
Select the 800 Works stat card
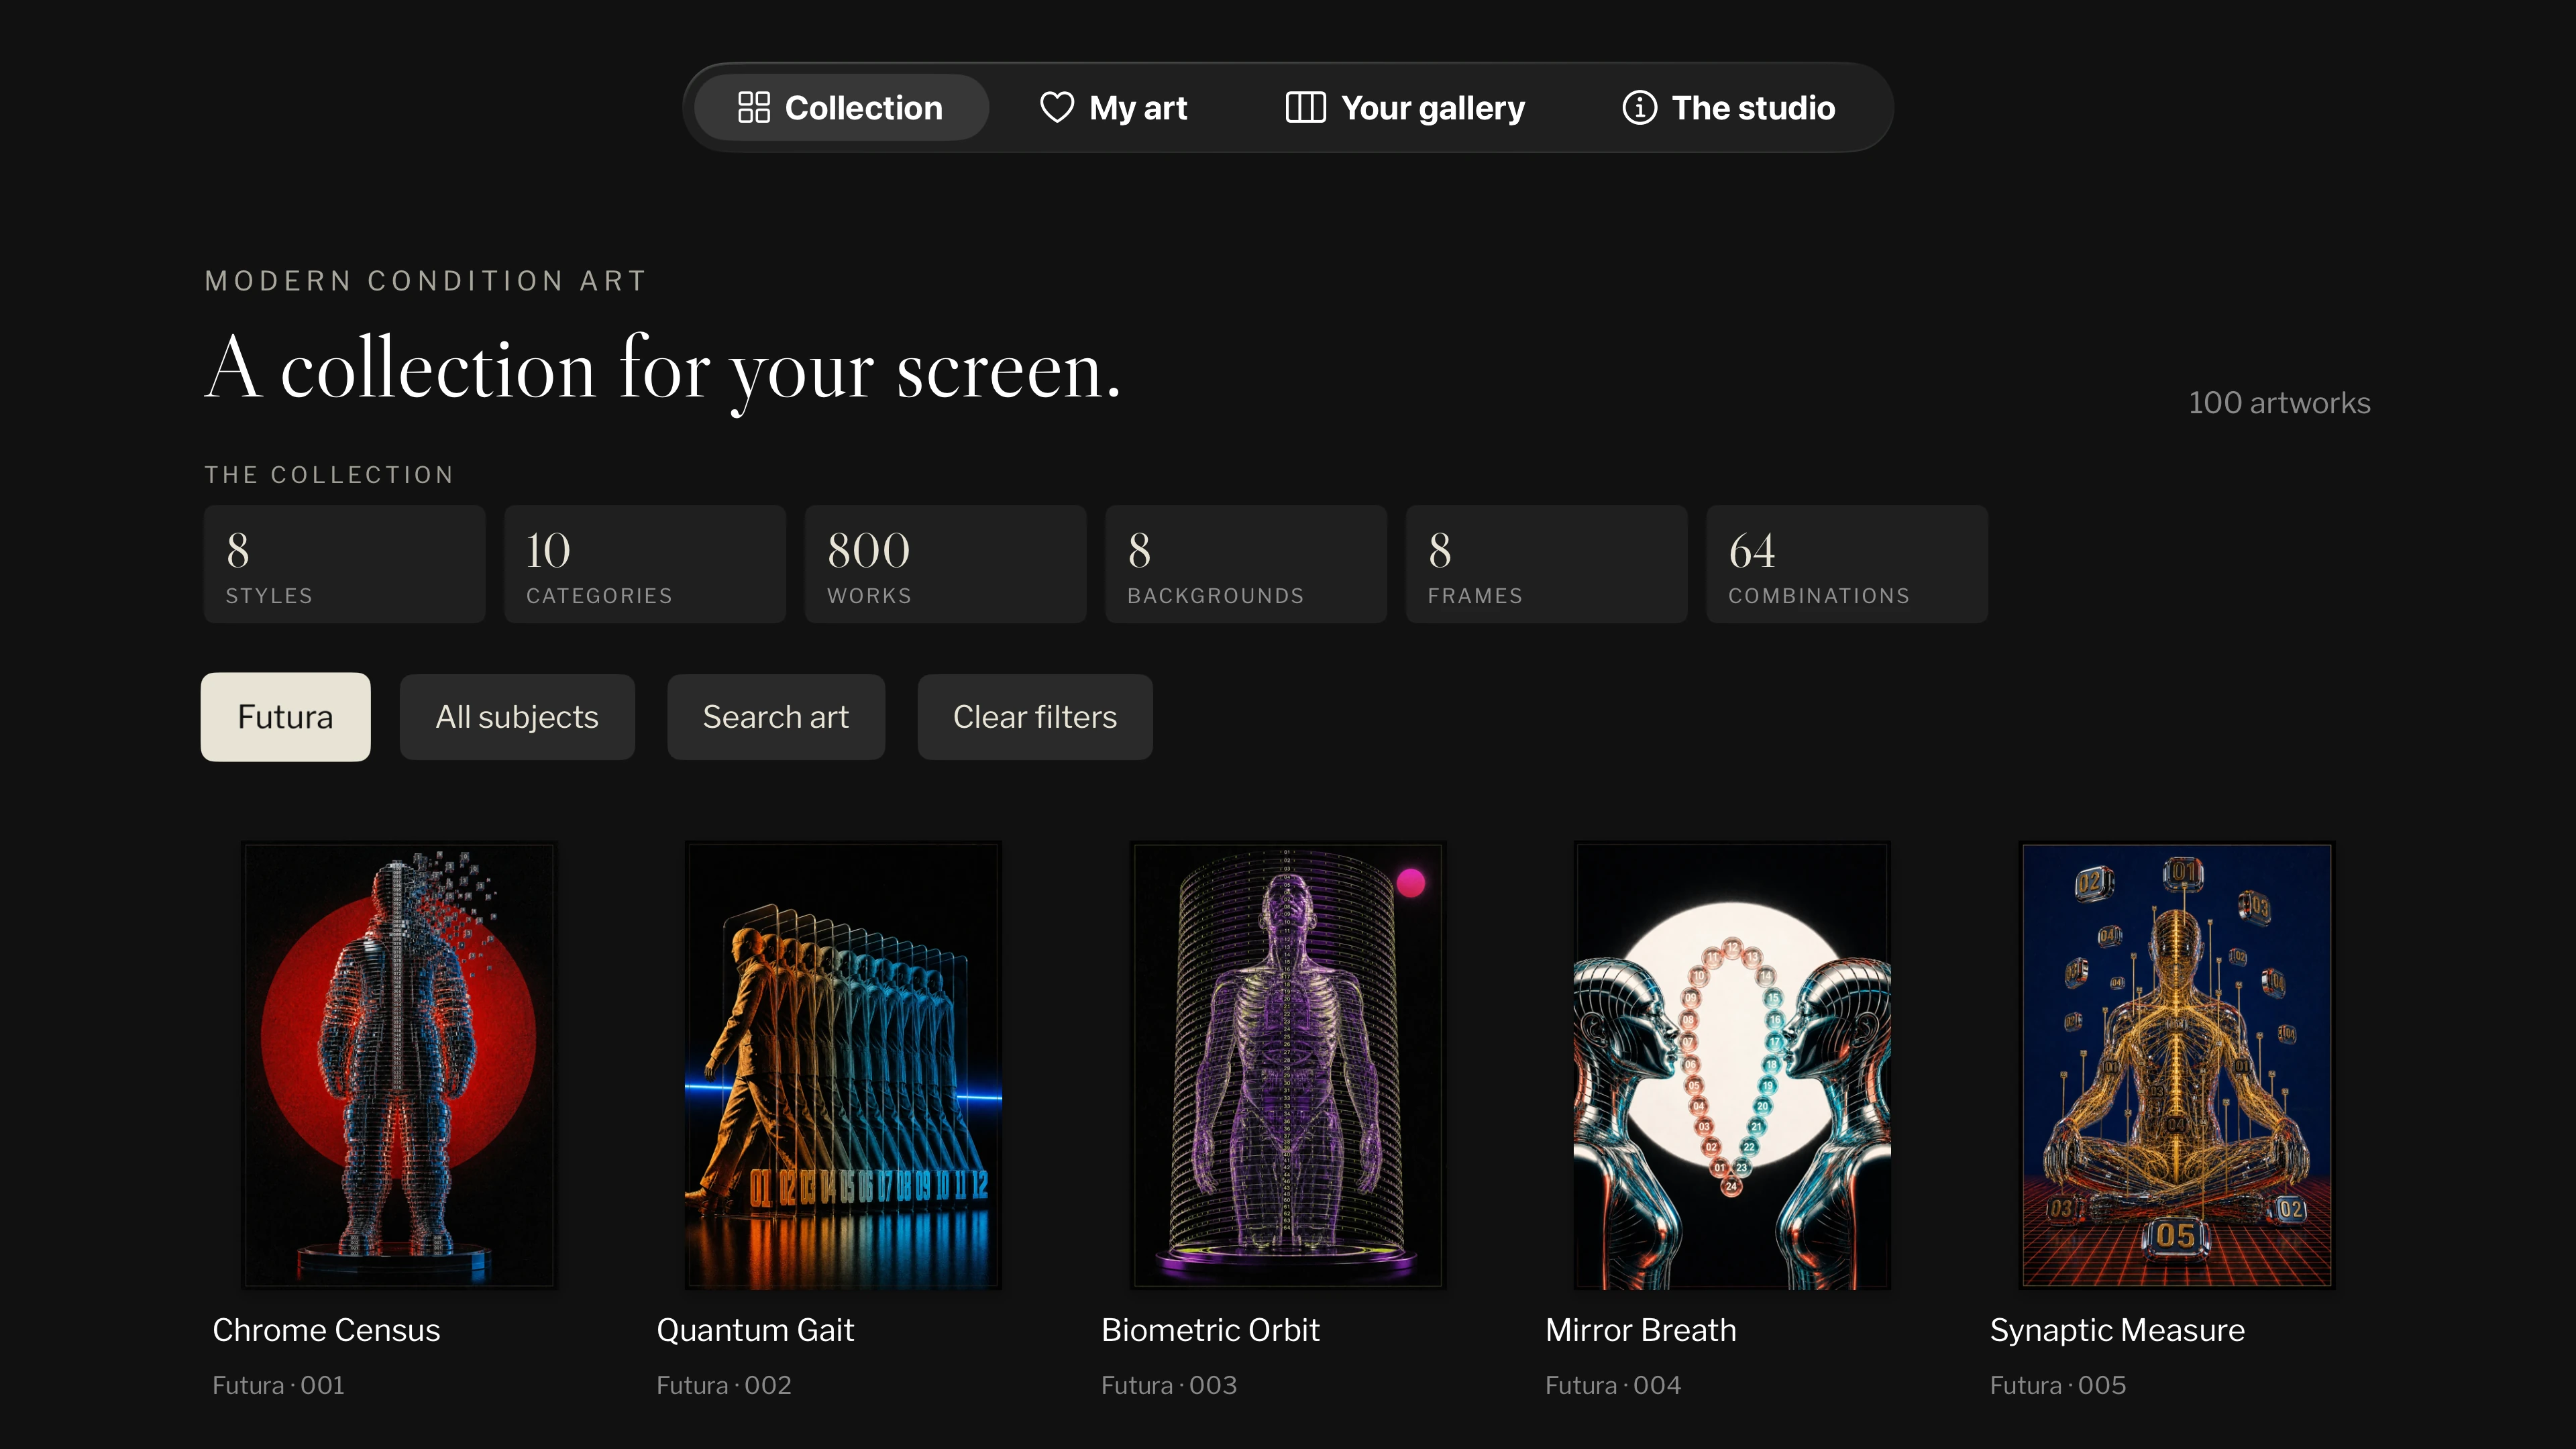[x=945, y=564]
